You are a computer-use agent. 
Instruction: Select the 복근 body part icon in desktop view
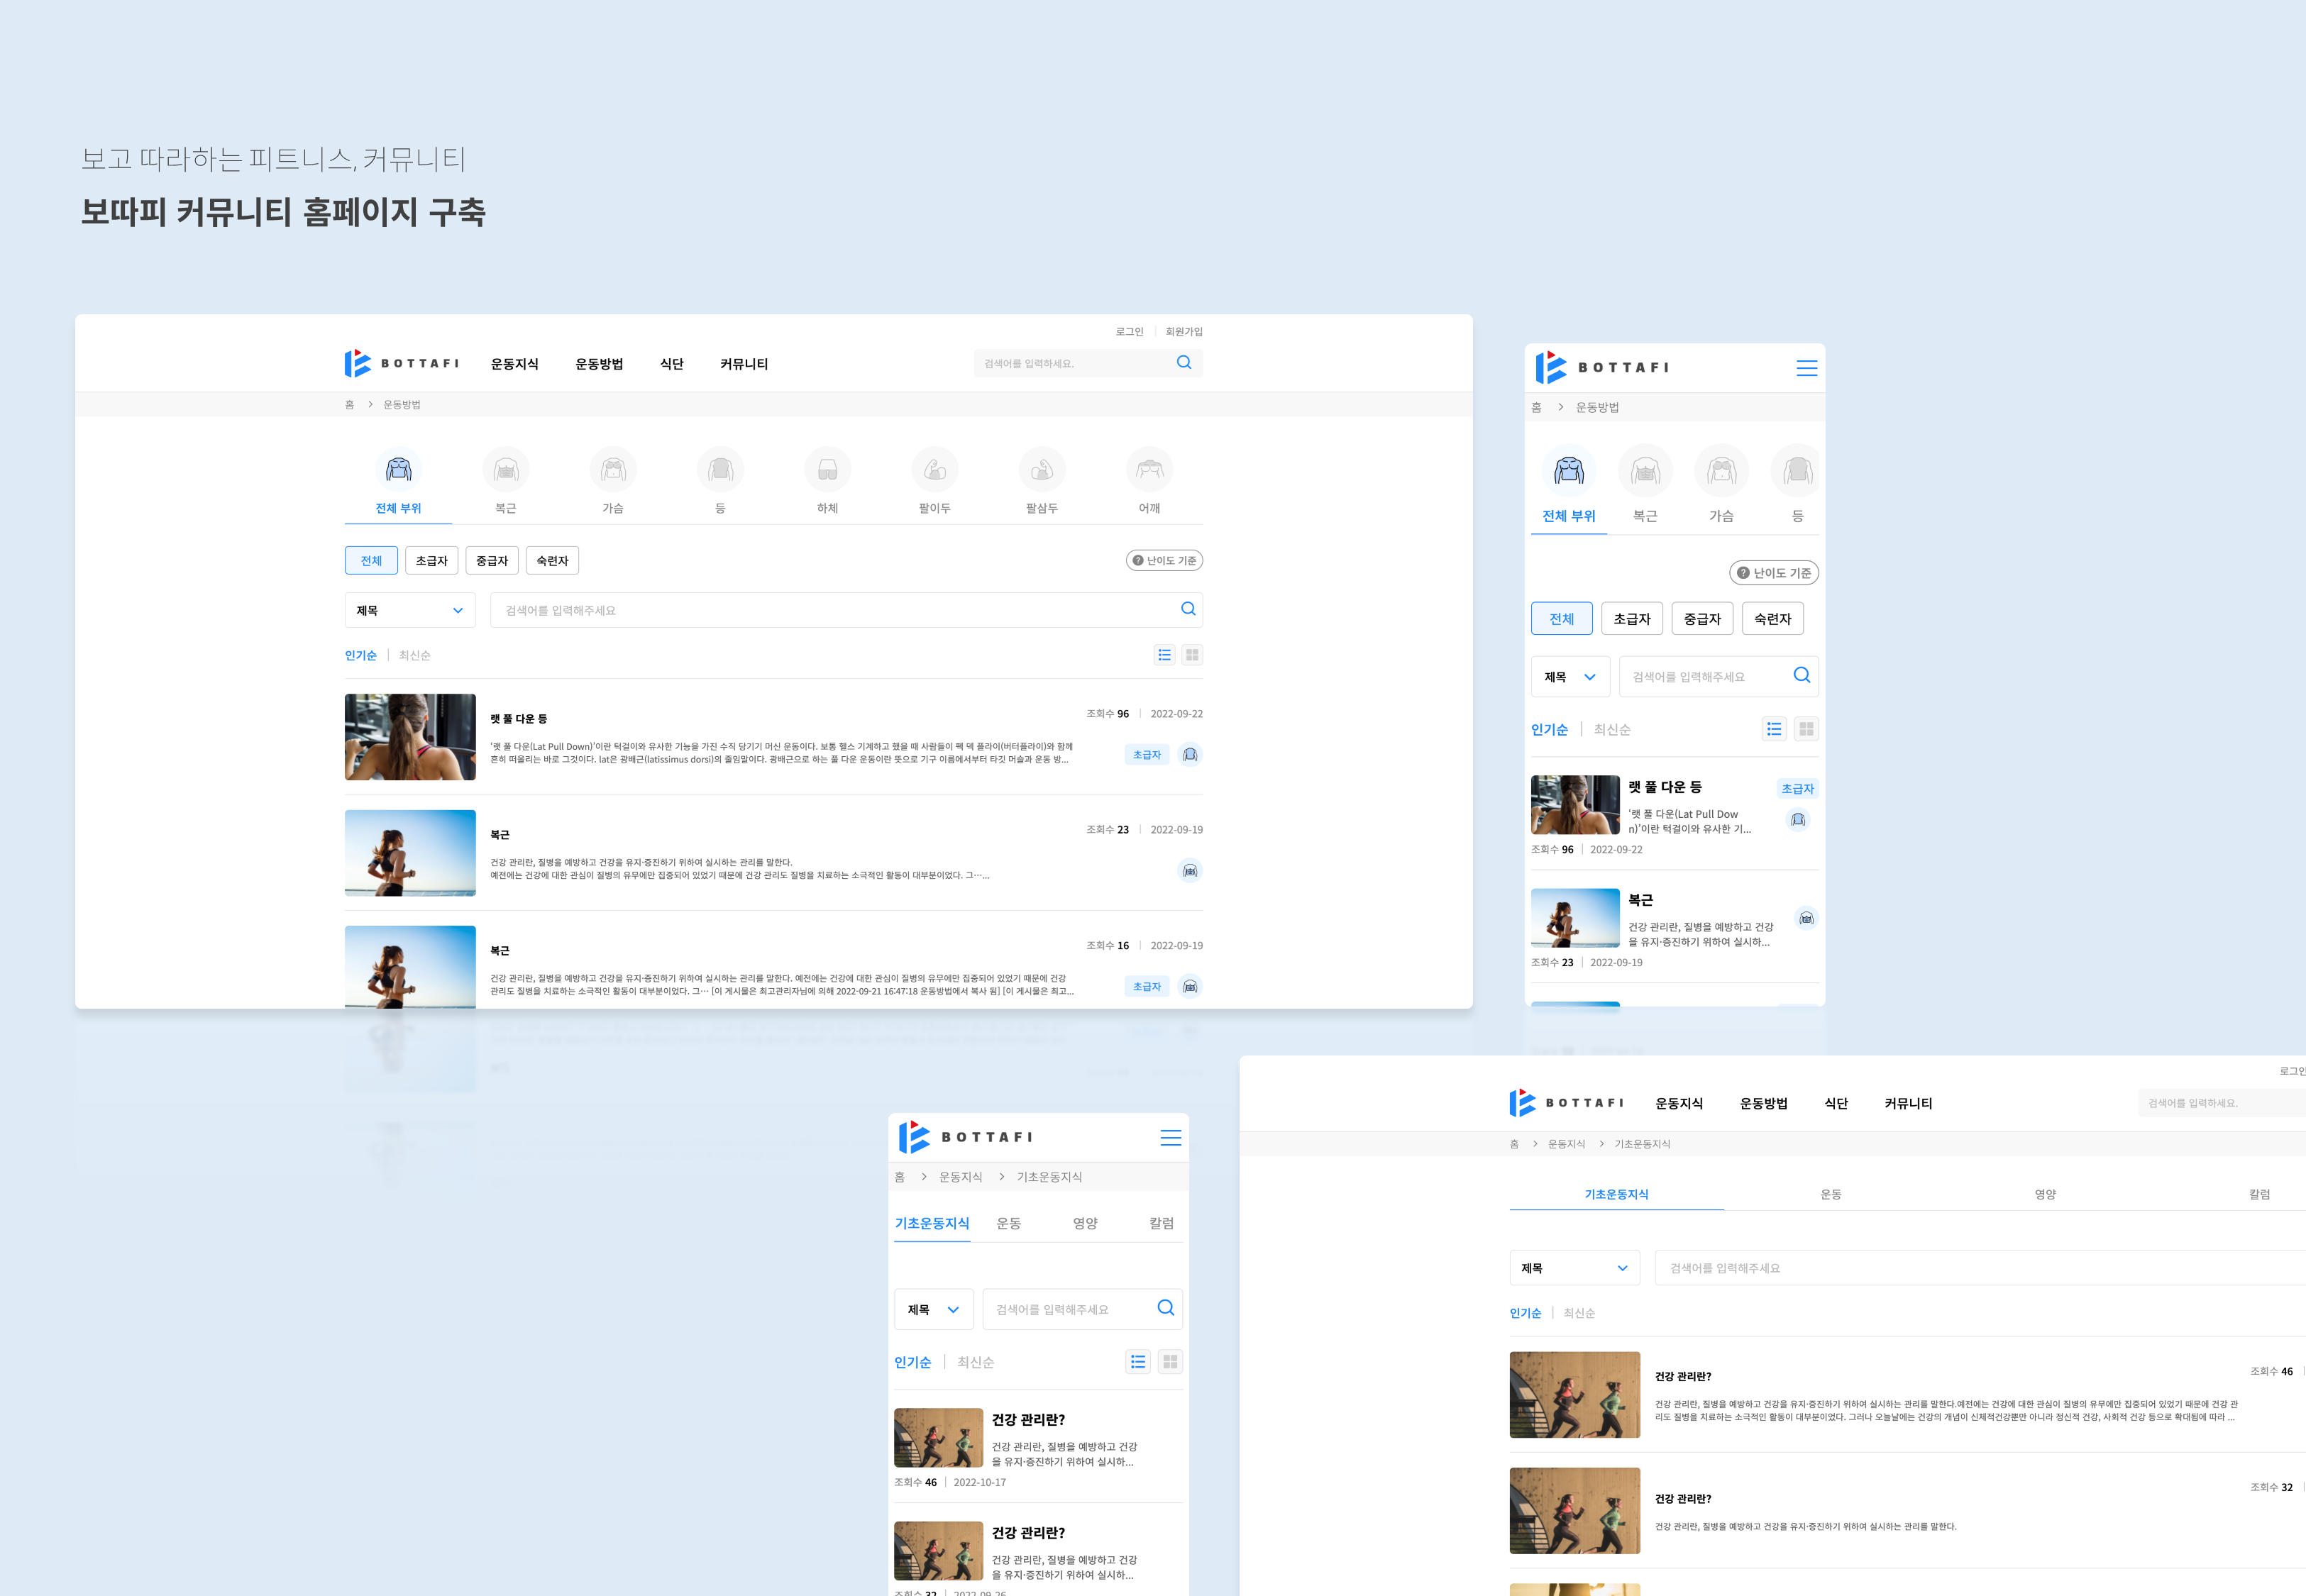click(x=506, y=470)
